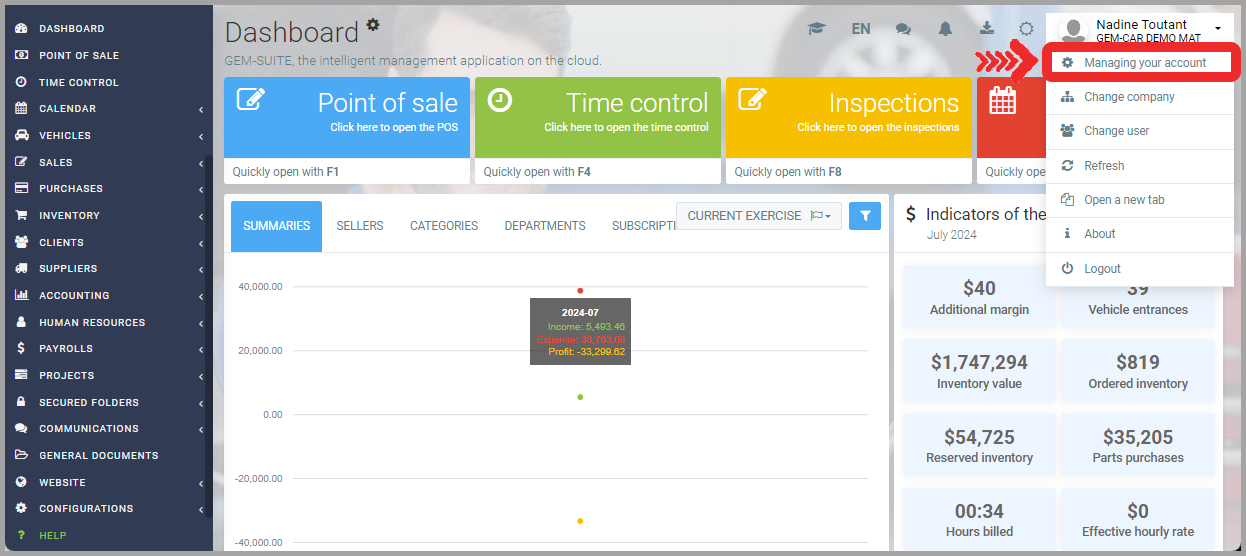The width and height of the screenshot is (1246, 556).
Task: Open the Point of sale tile
Action: click(346, 117)
